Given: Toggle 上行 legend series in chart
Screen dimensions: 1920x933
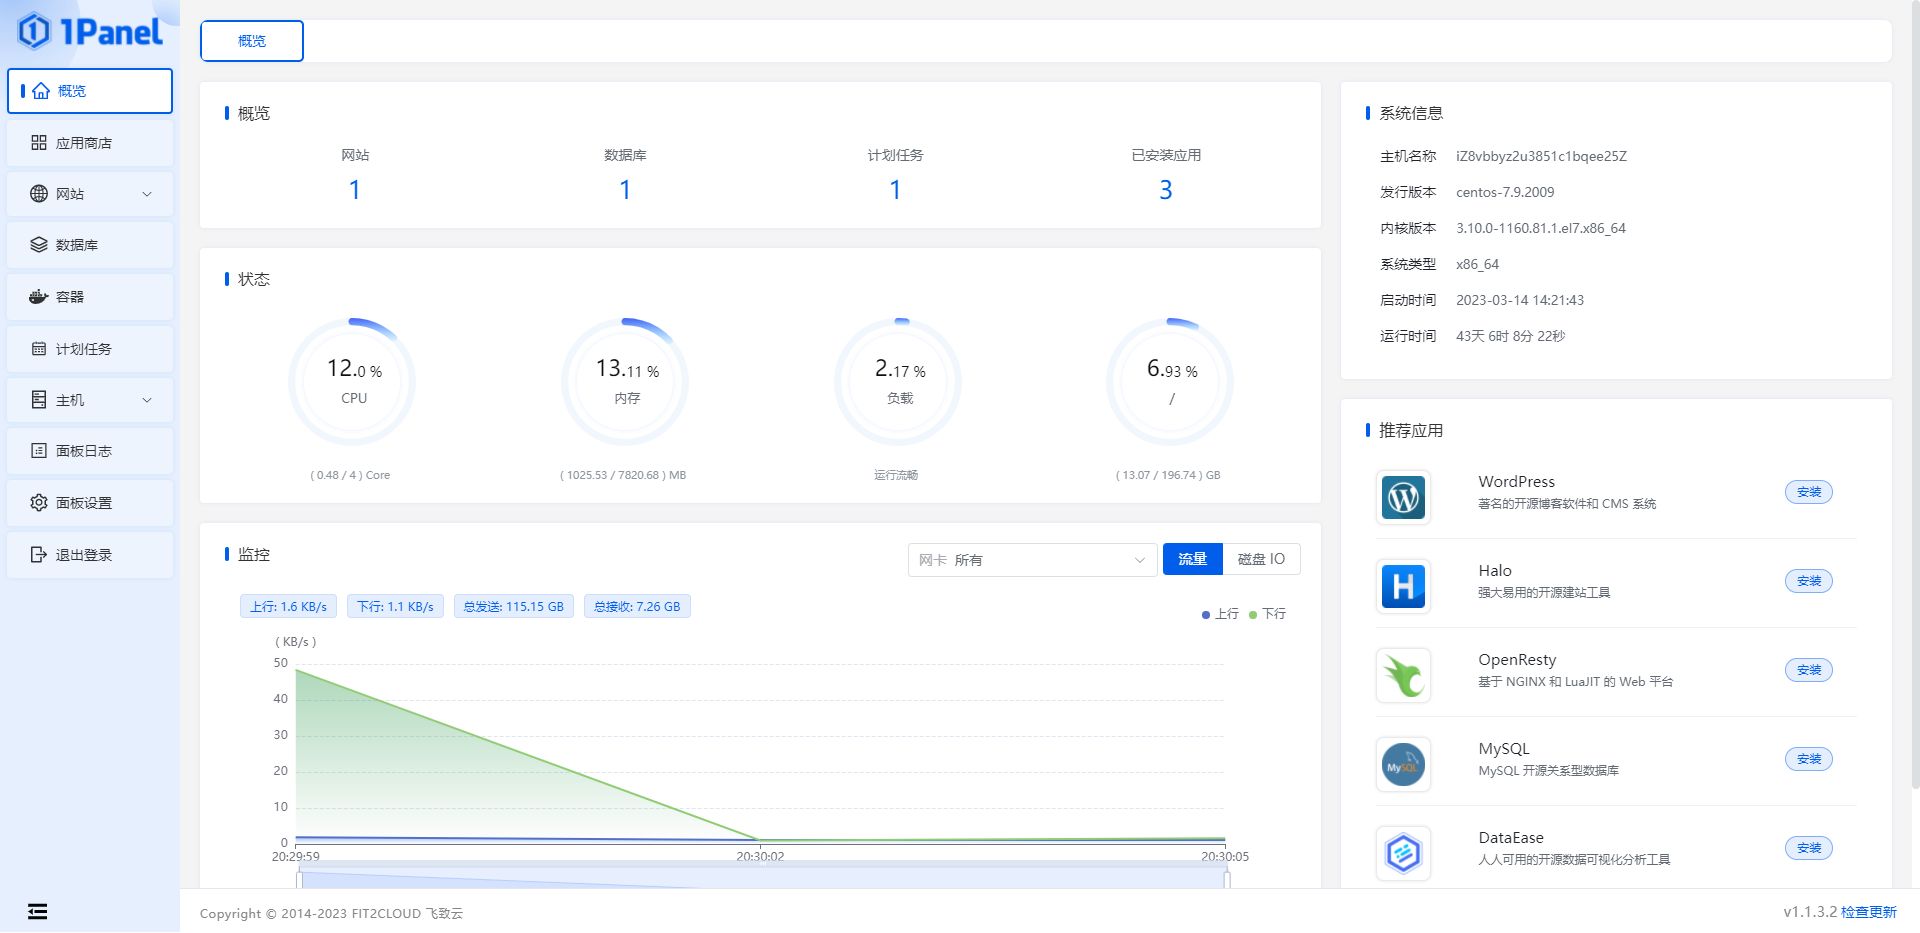Looking at the screenshot, I should [x=1220, y=614].
